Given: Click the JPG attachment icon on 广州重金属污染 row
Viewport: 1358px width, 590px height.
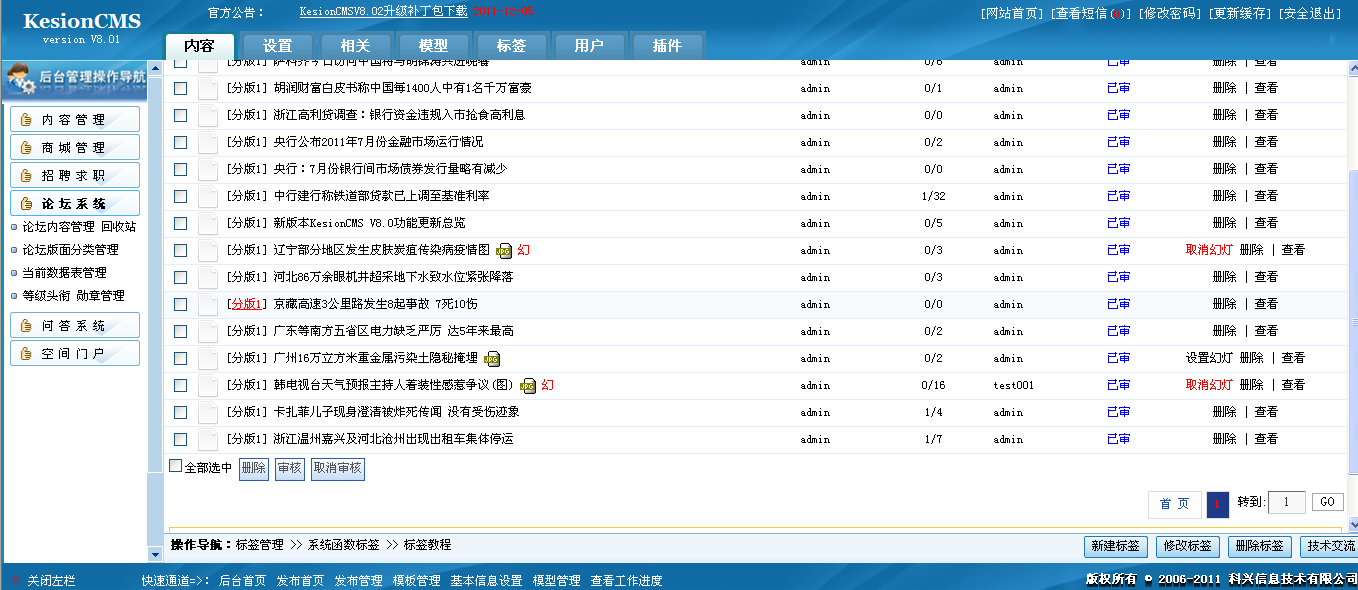Looking at the screenshot, I should point(489,357).
